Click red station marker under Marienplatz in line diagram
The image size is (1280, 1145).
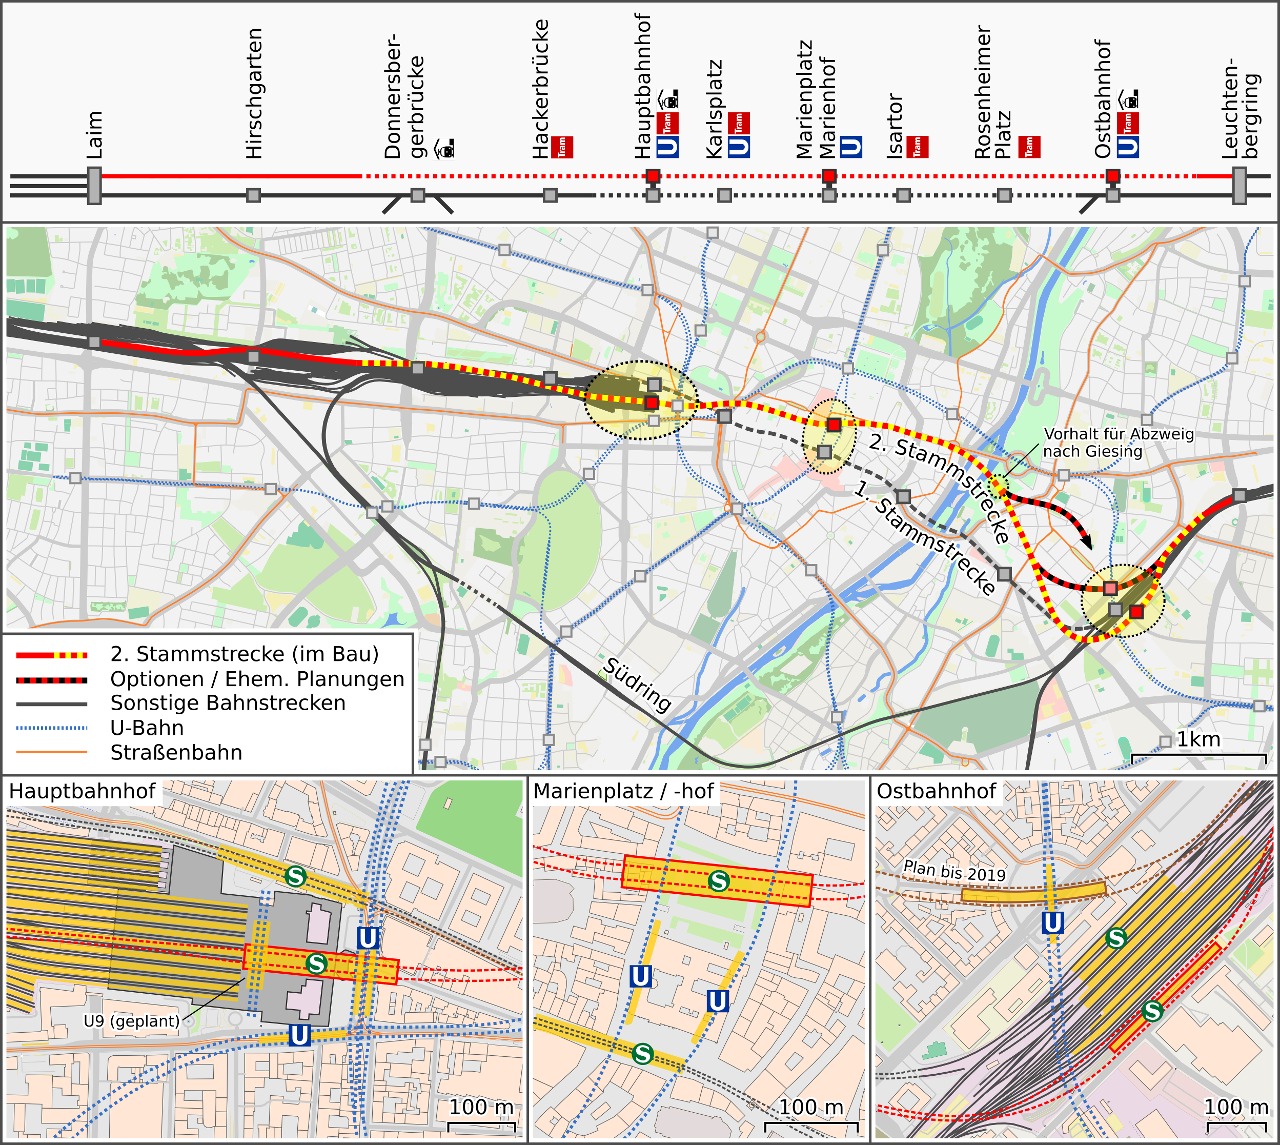[x=829, y=176]
